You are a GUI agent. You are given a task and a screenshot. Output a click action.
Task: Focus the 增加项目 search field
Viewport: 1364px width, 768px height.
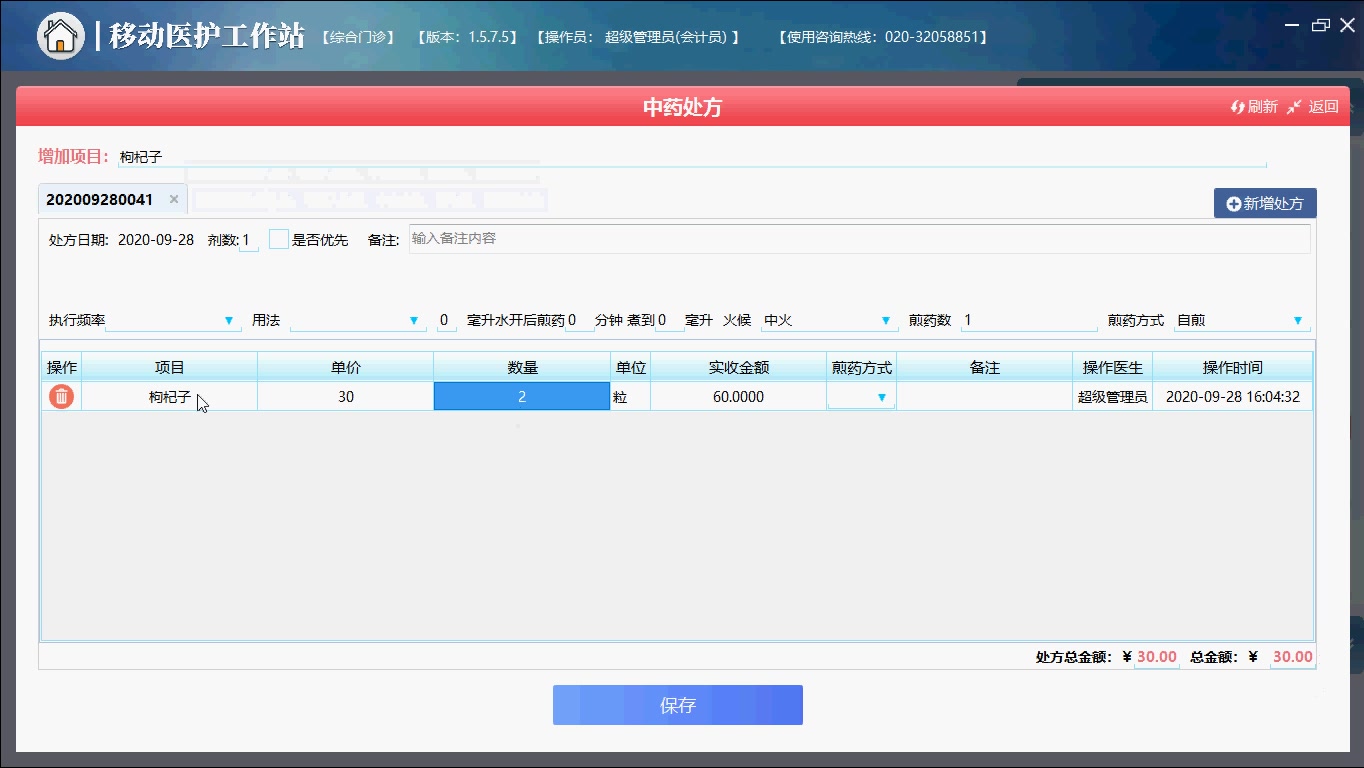point(692,157)
